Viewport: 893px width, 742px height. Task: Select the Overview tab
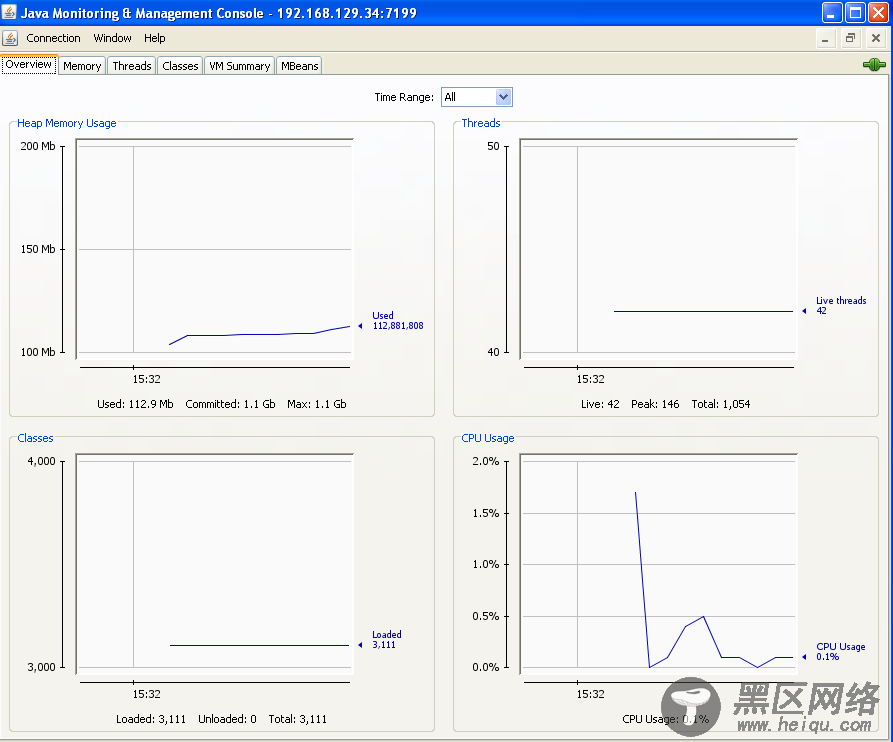pos(28,64)
